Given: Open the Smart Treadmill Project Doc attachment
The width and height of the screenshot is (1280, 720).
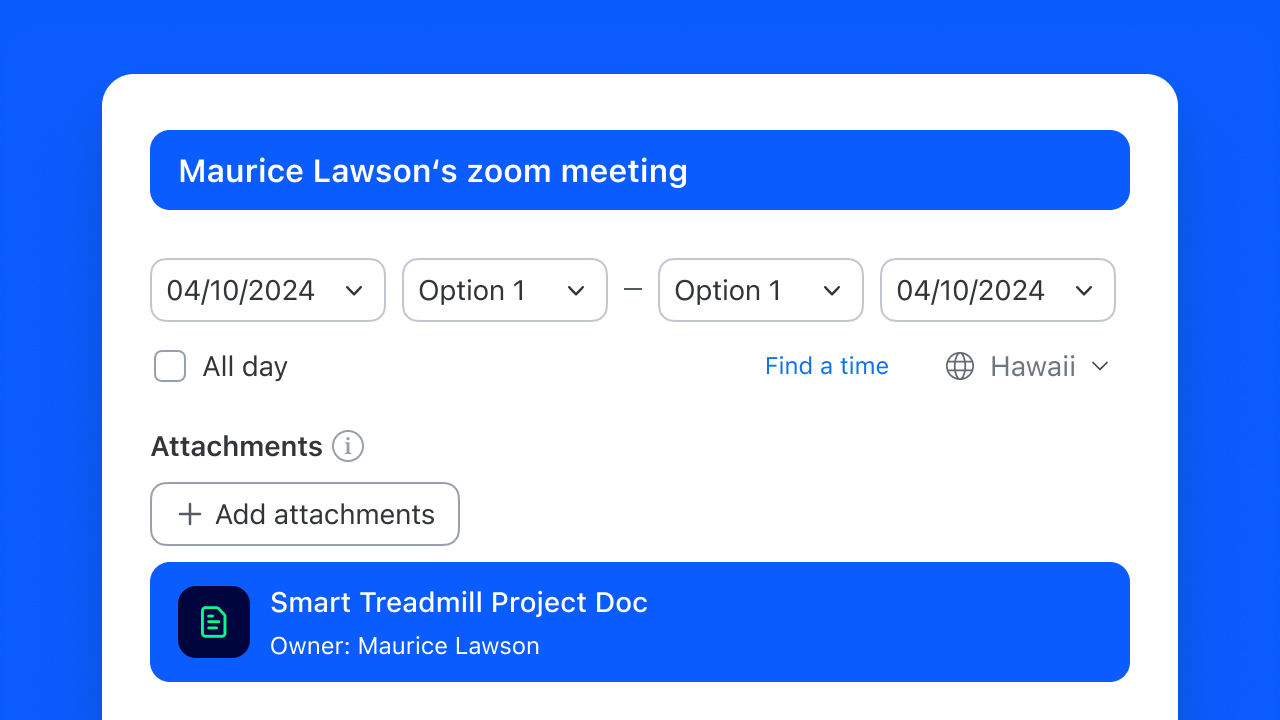Looking at the screenshot, I should [x=459, y=603].
